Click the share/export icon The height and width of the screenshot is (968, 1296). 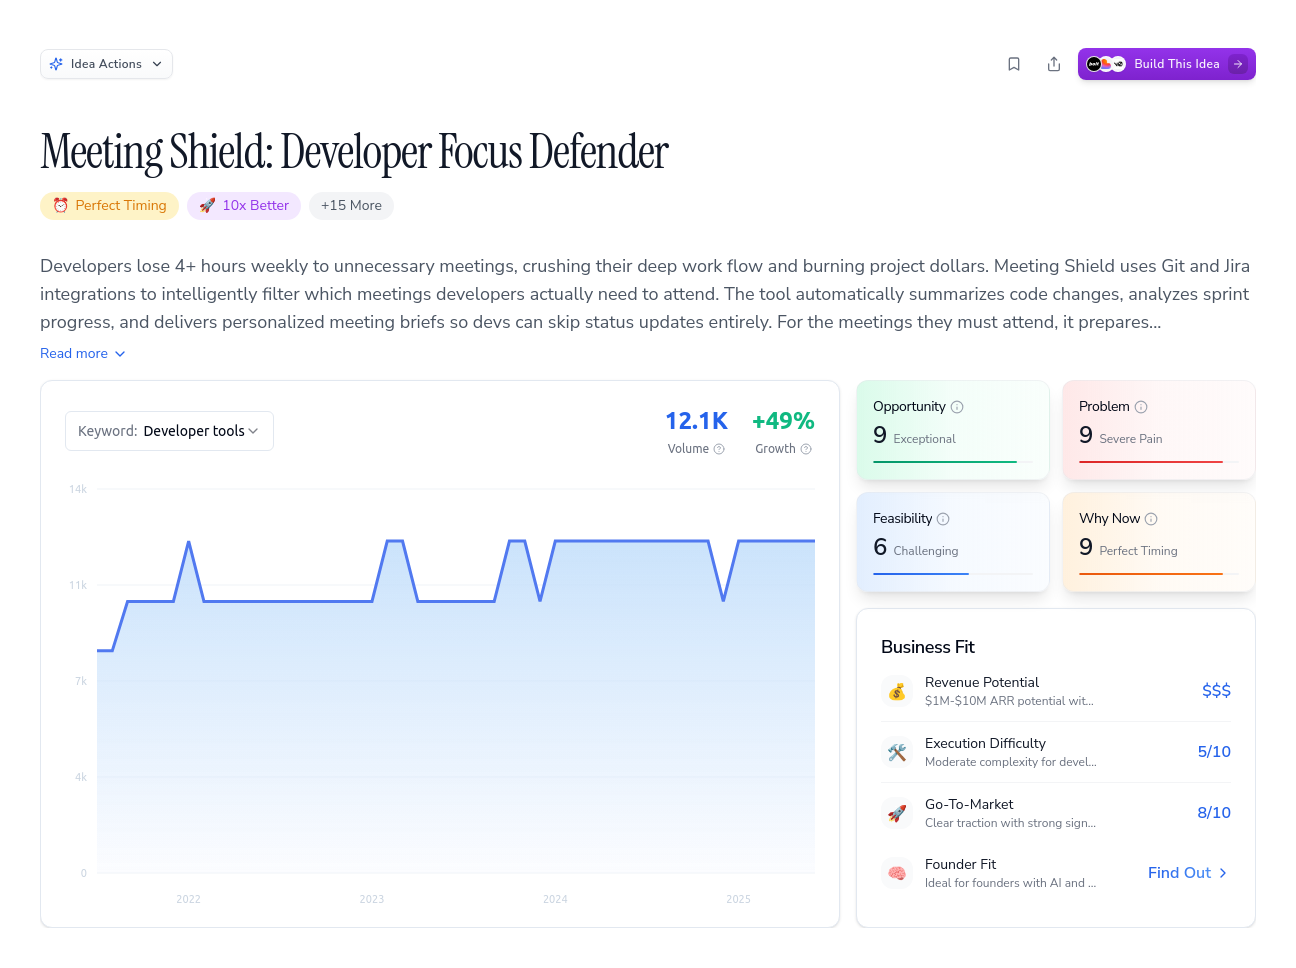1054,64
